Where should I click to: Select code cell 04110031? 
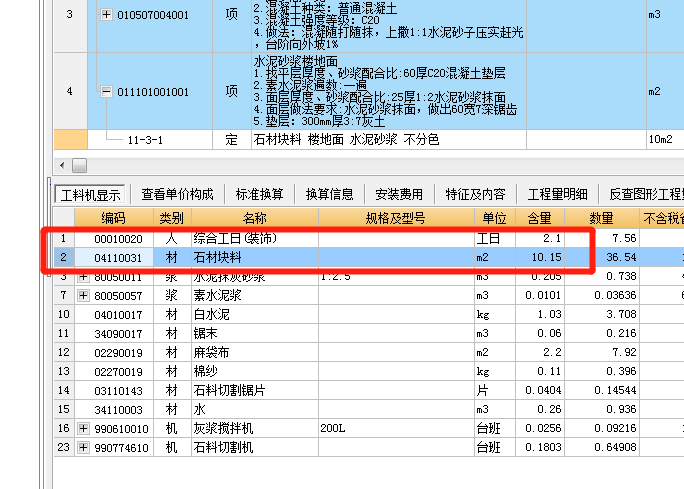pos(114,257)
